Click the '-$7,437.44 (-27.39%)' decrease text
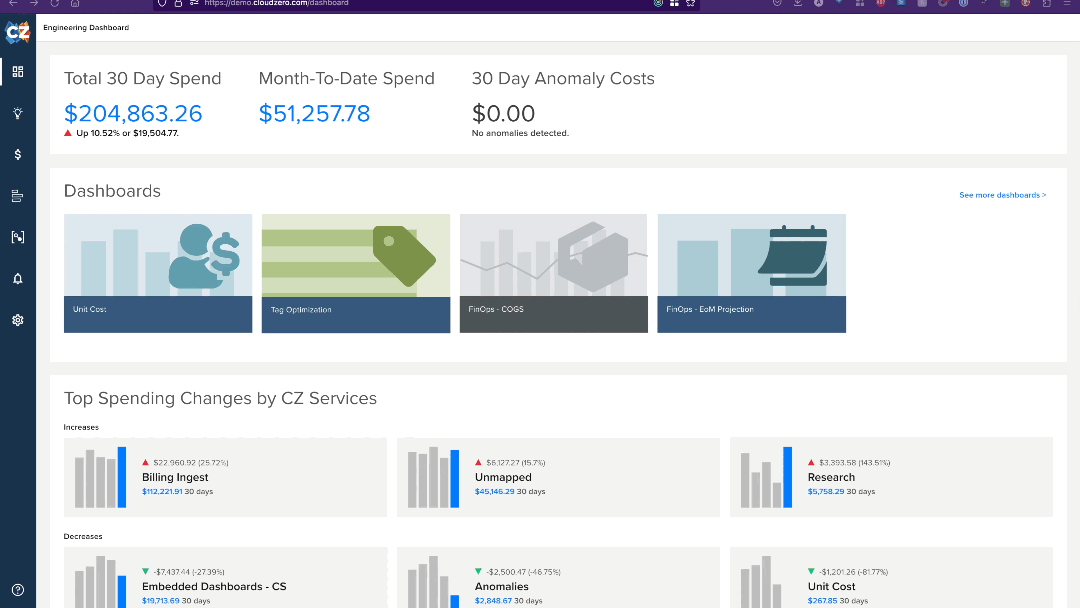This screenshot has height=608, width=1080. click(189, 572)
